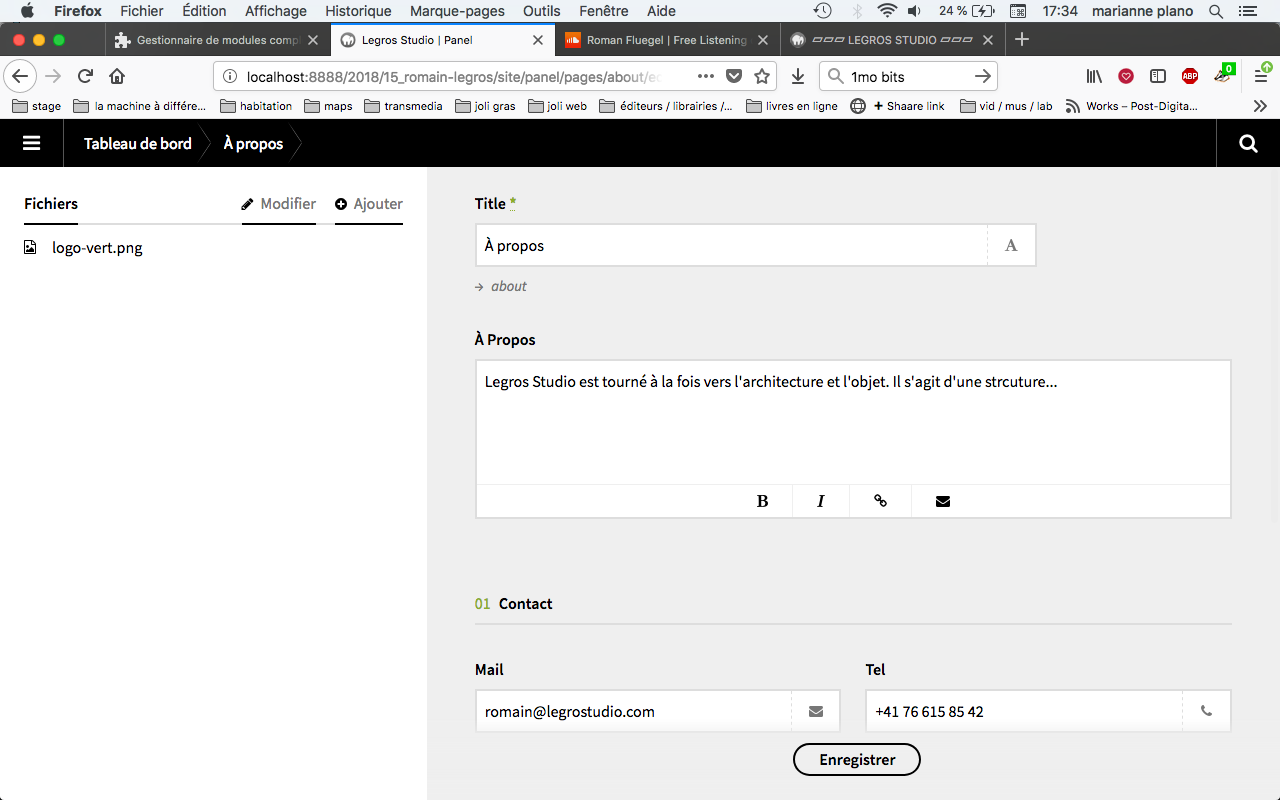The height and width of the screenshot is (800, 1280).
Task: Open the Adblock Plus extension icon
Action: coord(1189,76)
